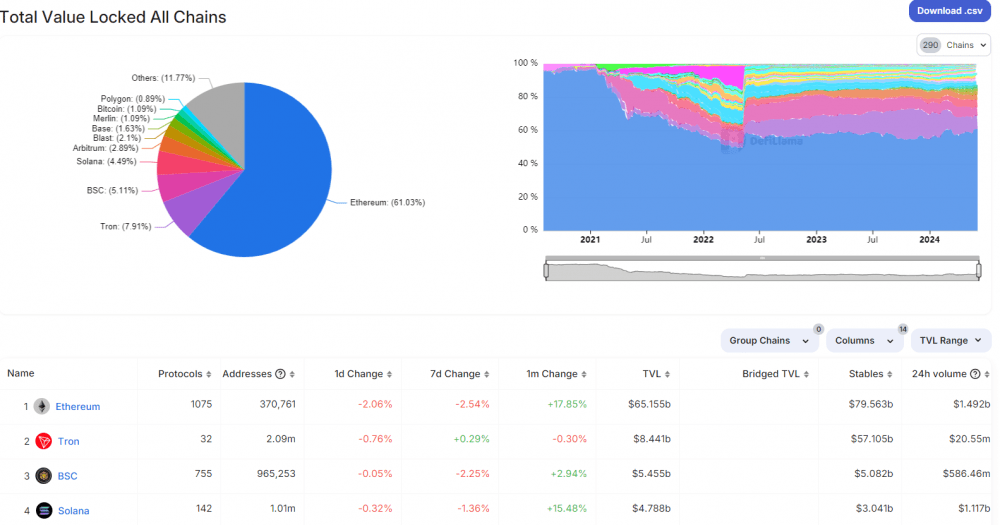
Task: Click BSC TVL value $5.455b
Action: click(651, 473)
